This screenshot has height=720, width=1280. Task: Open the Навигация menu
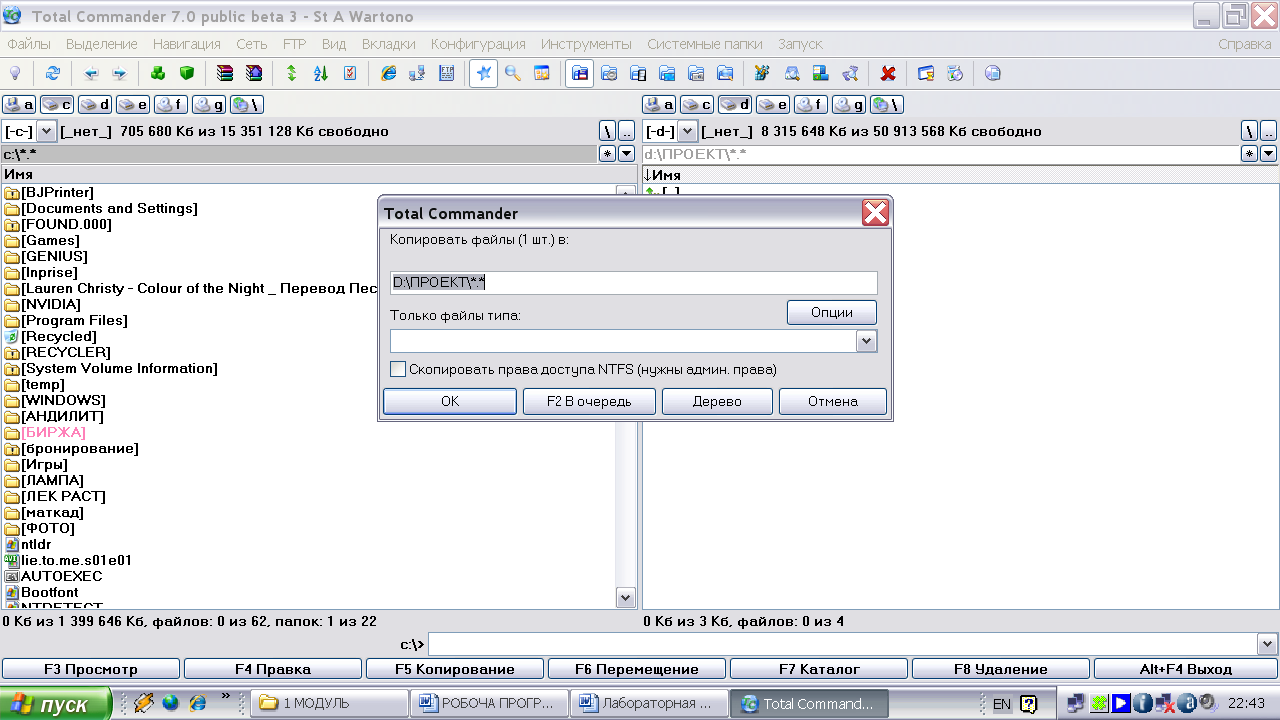(187, 44)
